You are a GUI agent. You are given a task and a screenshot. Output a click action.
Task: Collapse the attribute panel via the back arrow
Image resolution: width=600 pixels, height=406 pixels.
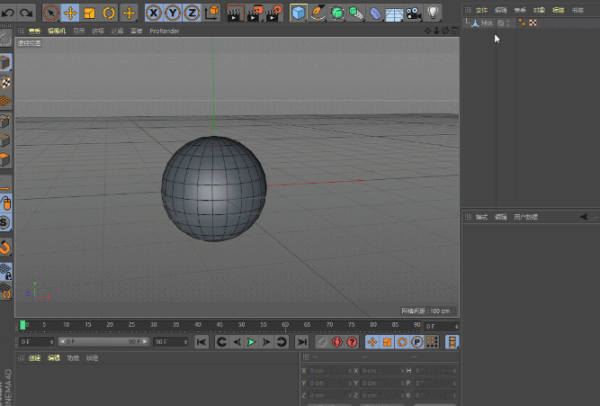pos(583,216)
